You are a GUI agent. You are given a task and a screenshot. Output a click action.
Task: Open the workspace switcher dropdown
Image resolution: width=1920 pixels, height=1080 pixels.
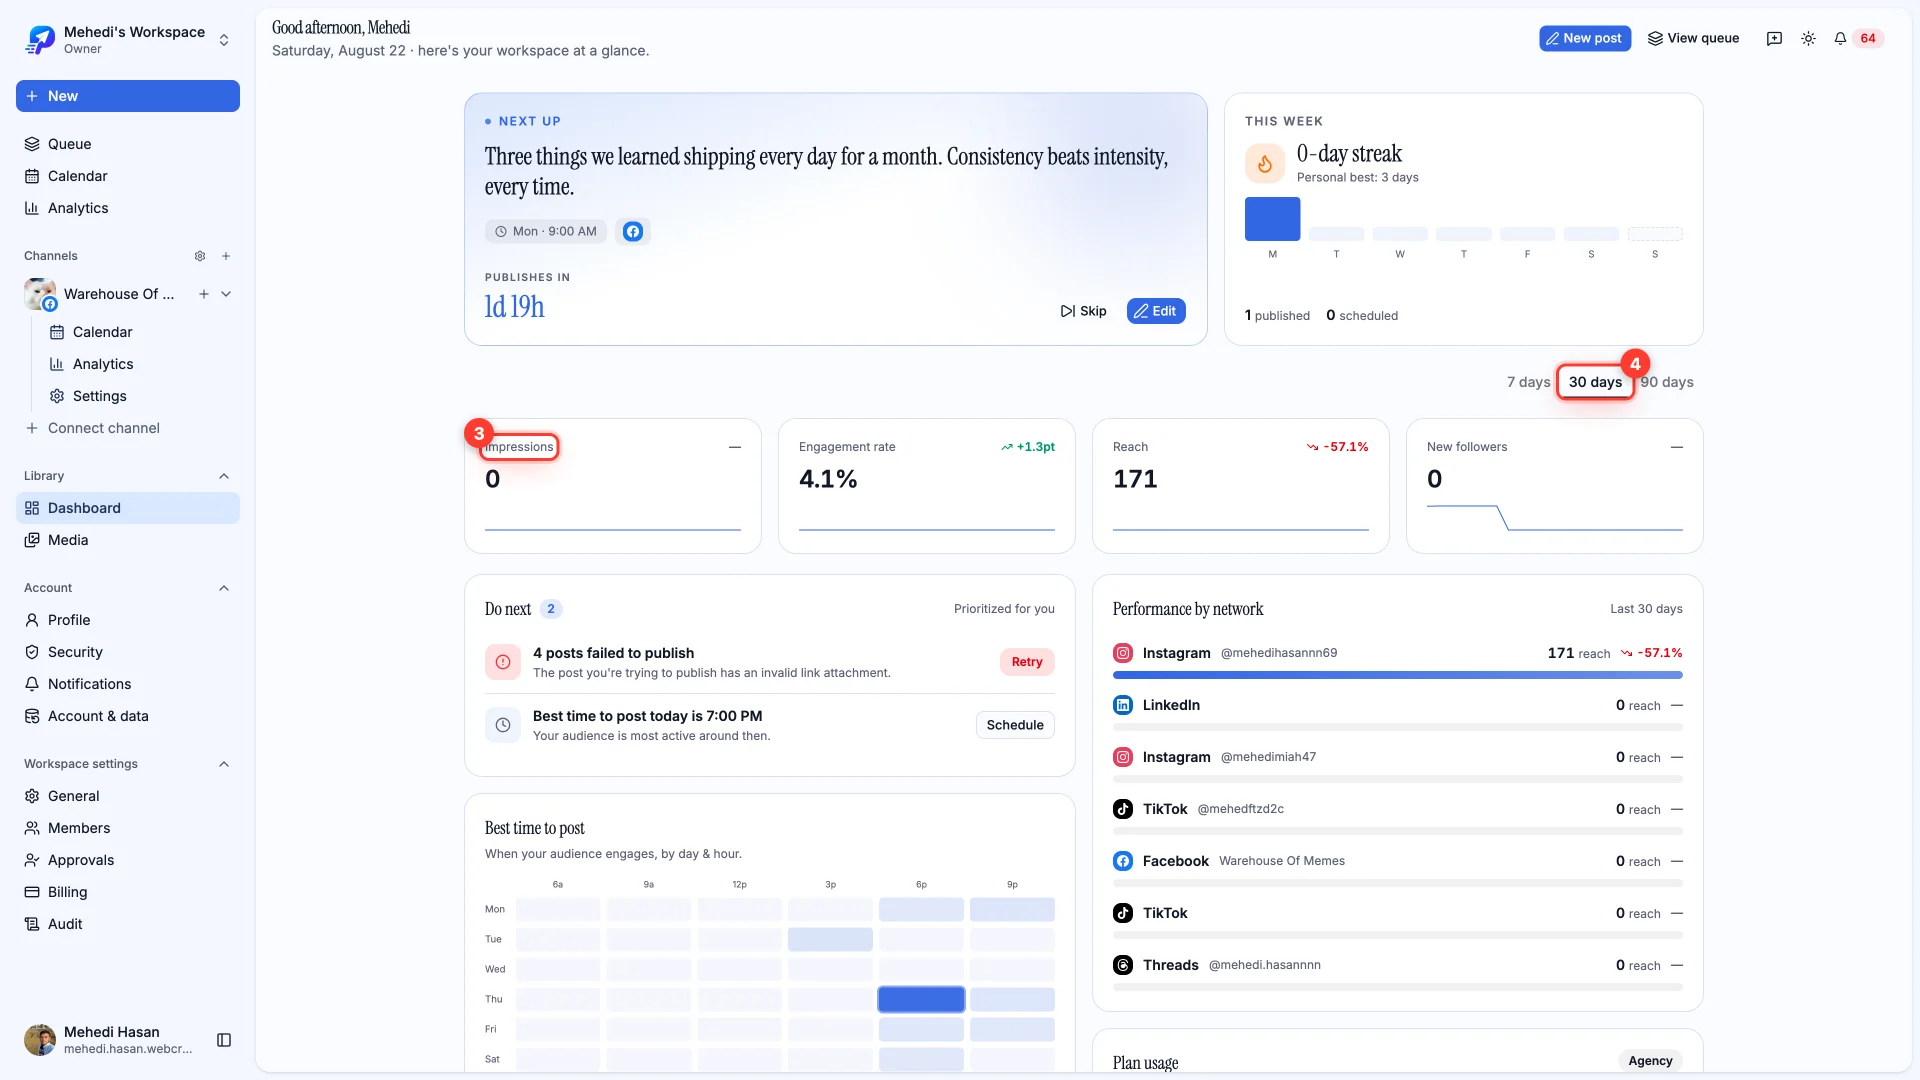pos(224,40)
